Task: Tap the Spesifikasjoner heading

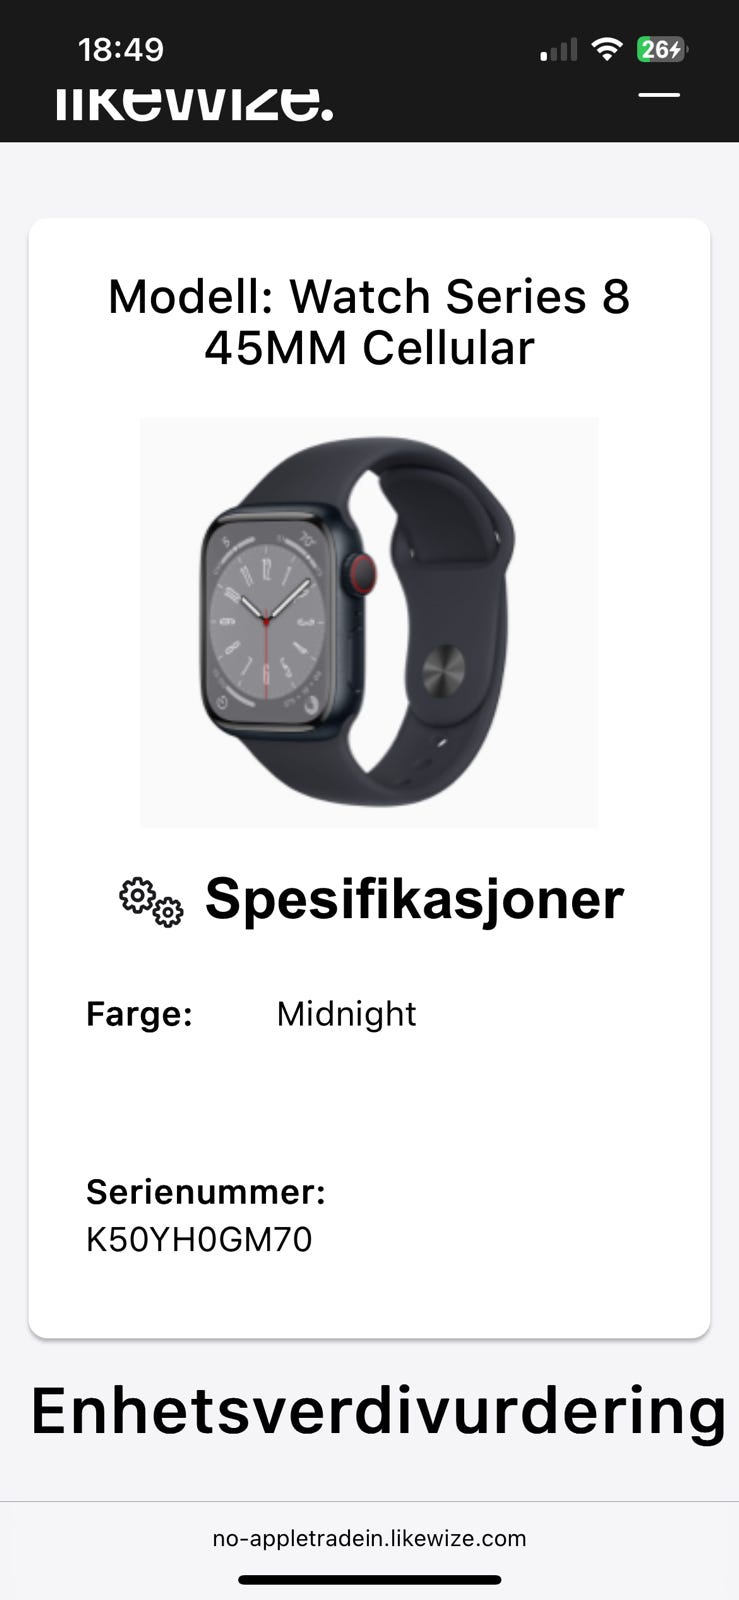Action: [414, 899]
